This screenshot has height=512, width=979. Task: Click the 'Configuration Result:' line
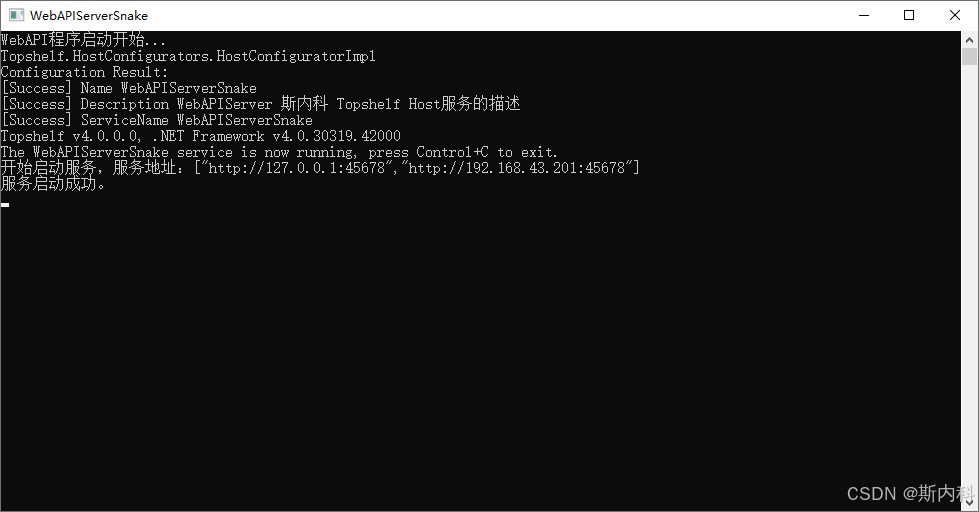pyautogui.click(x=84, y=72)
